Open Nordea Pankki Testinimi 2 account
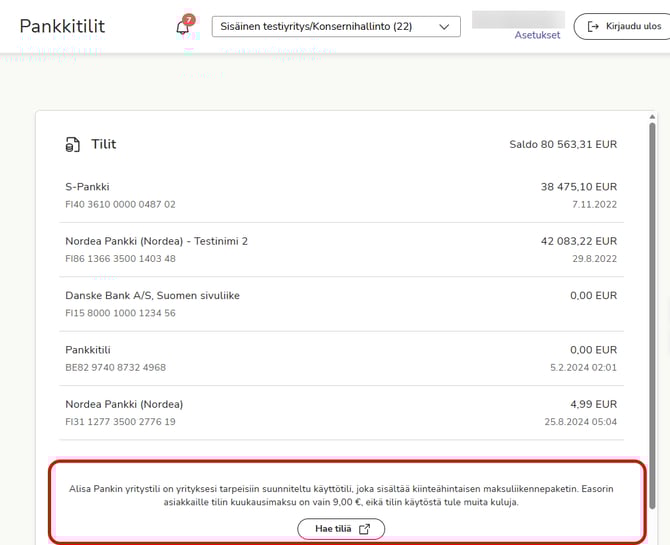 click(340, 249)
